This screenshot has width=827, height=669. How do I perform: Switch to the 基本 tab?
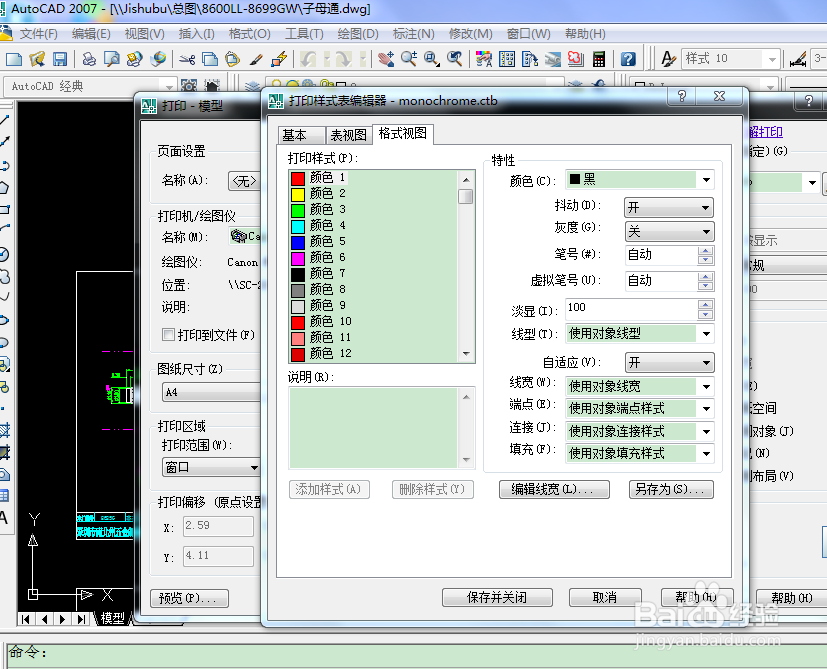click(x=301, y=135)
